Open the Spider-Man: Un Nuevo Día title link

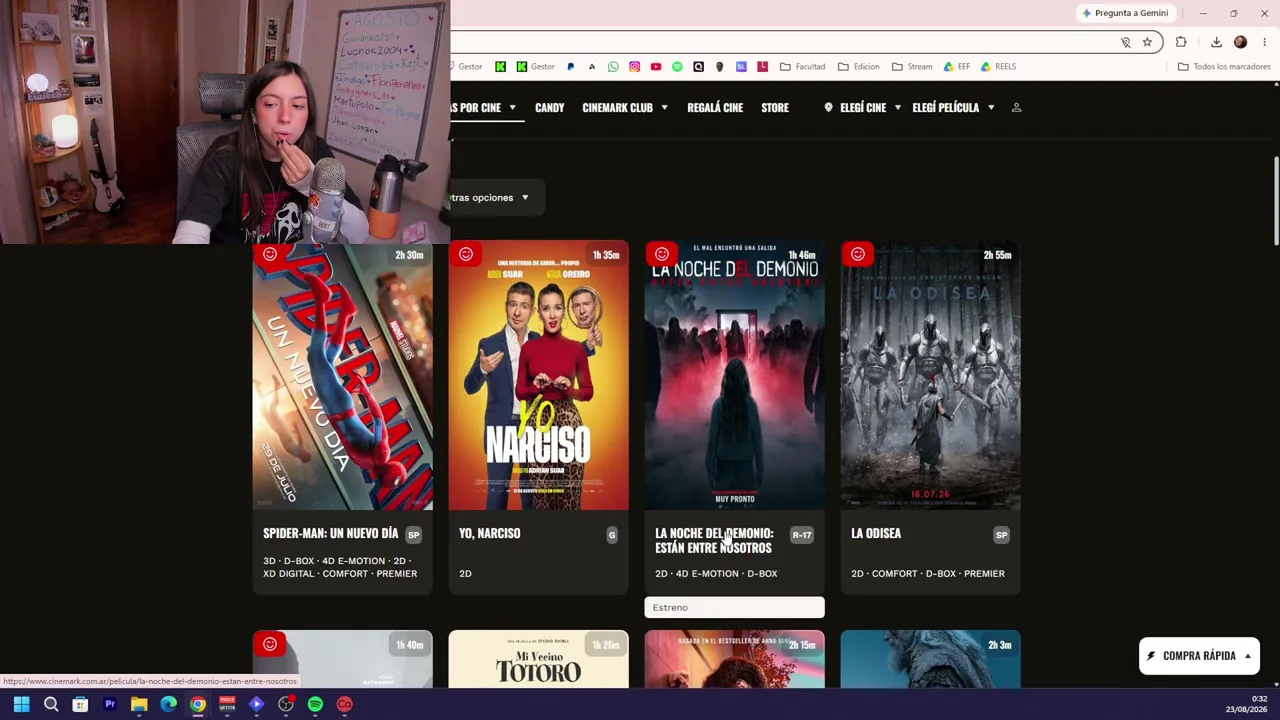click(330, 534)
